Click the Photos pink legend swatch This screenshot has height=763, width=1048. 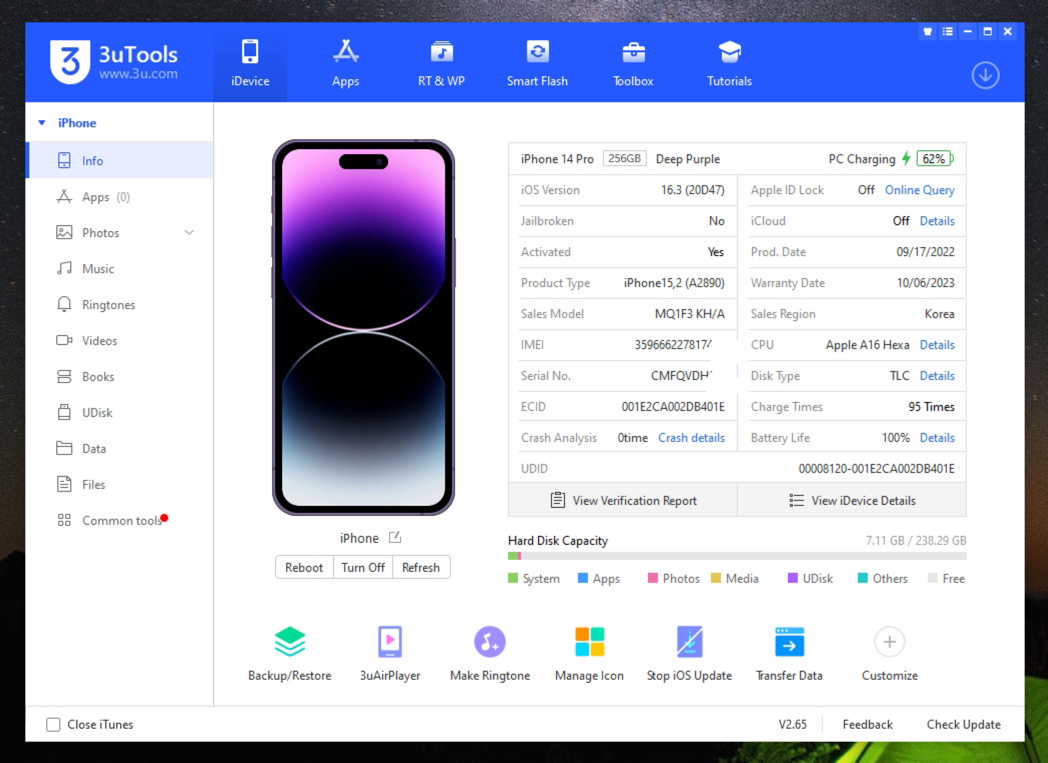[x=653, y=578]
